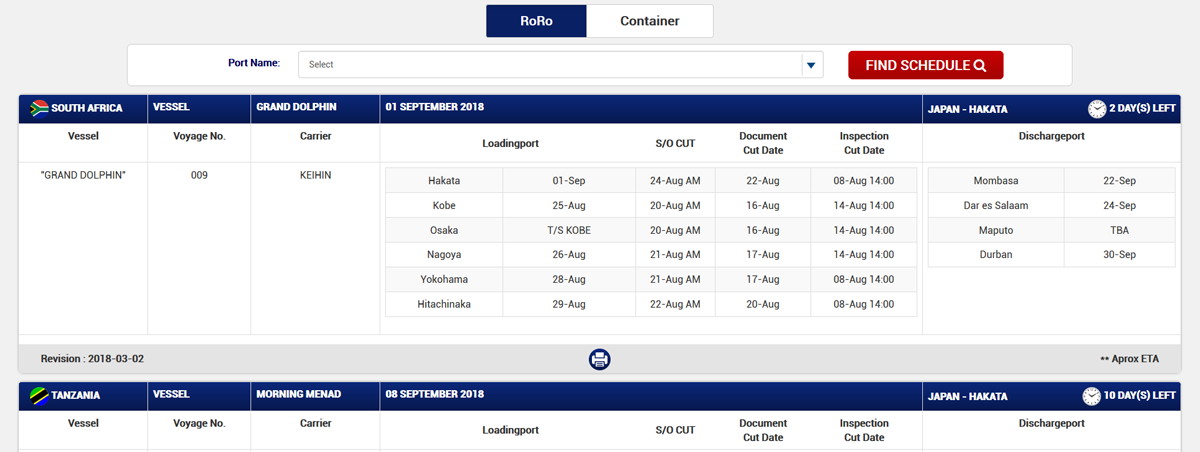Screen dimensions: 1200x452
Task: Click the Dar es Salaam discharge port cell
Action: (x=995, y=206)
